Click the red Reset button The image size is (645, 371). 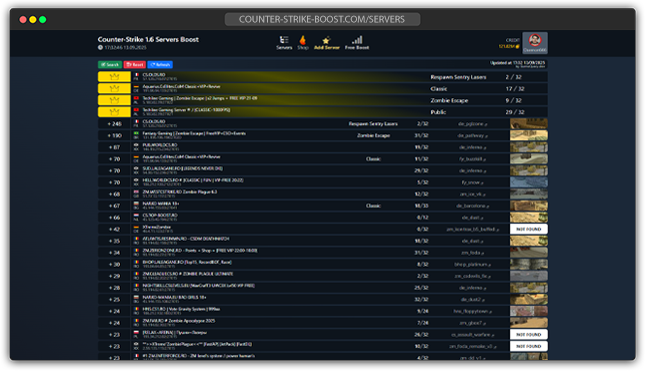tap(135, 65)
